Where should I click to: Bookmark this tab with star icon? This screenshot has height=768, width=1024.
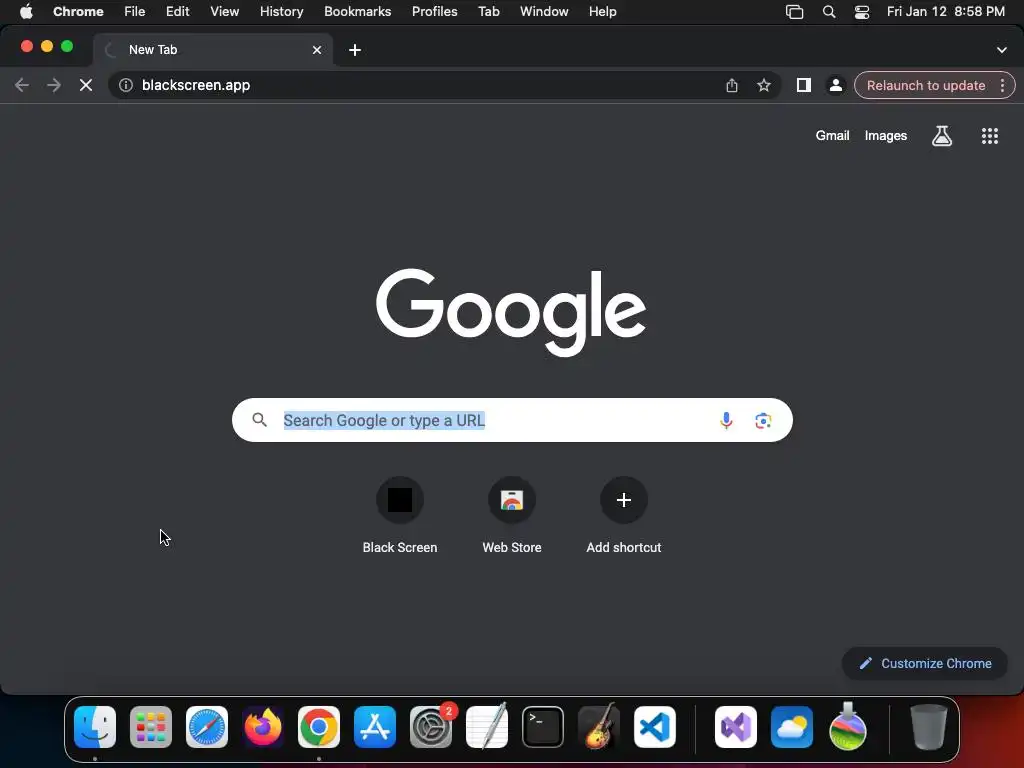pyautogui.click(x=763, y=85)
